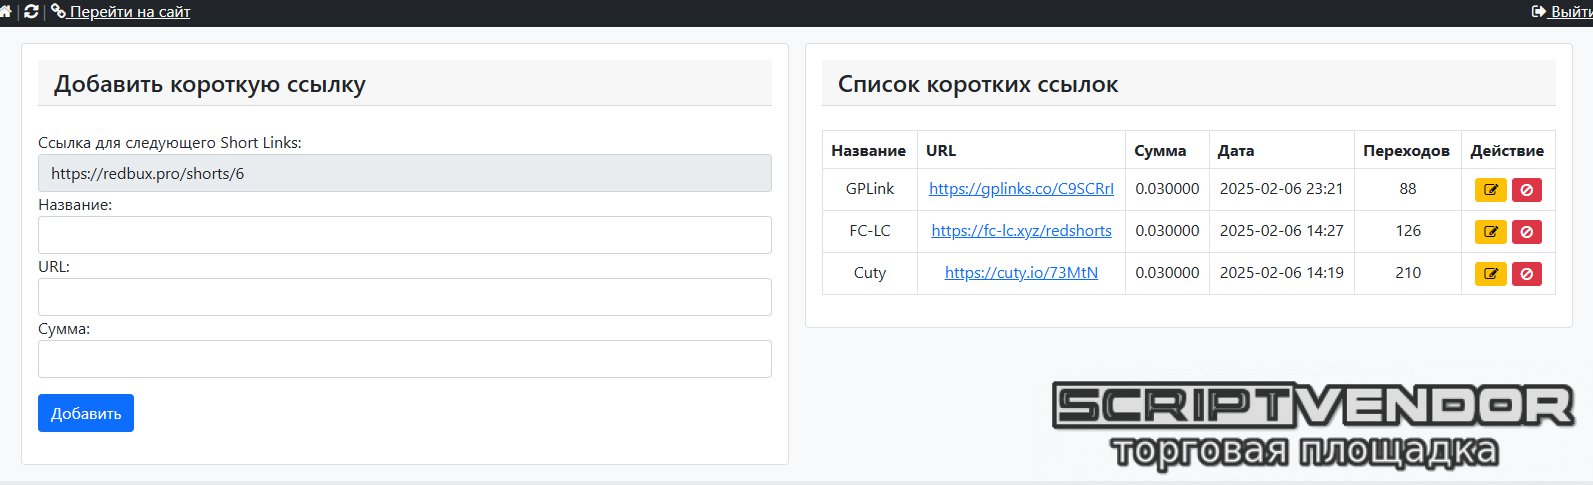Open the fc-lc.xyz/redshorts URL

[x=1021, y=231]
